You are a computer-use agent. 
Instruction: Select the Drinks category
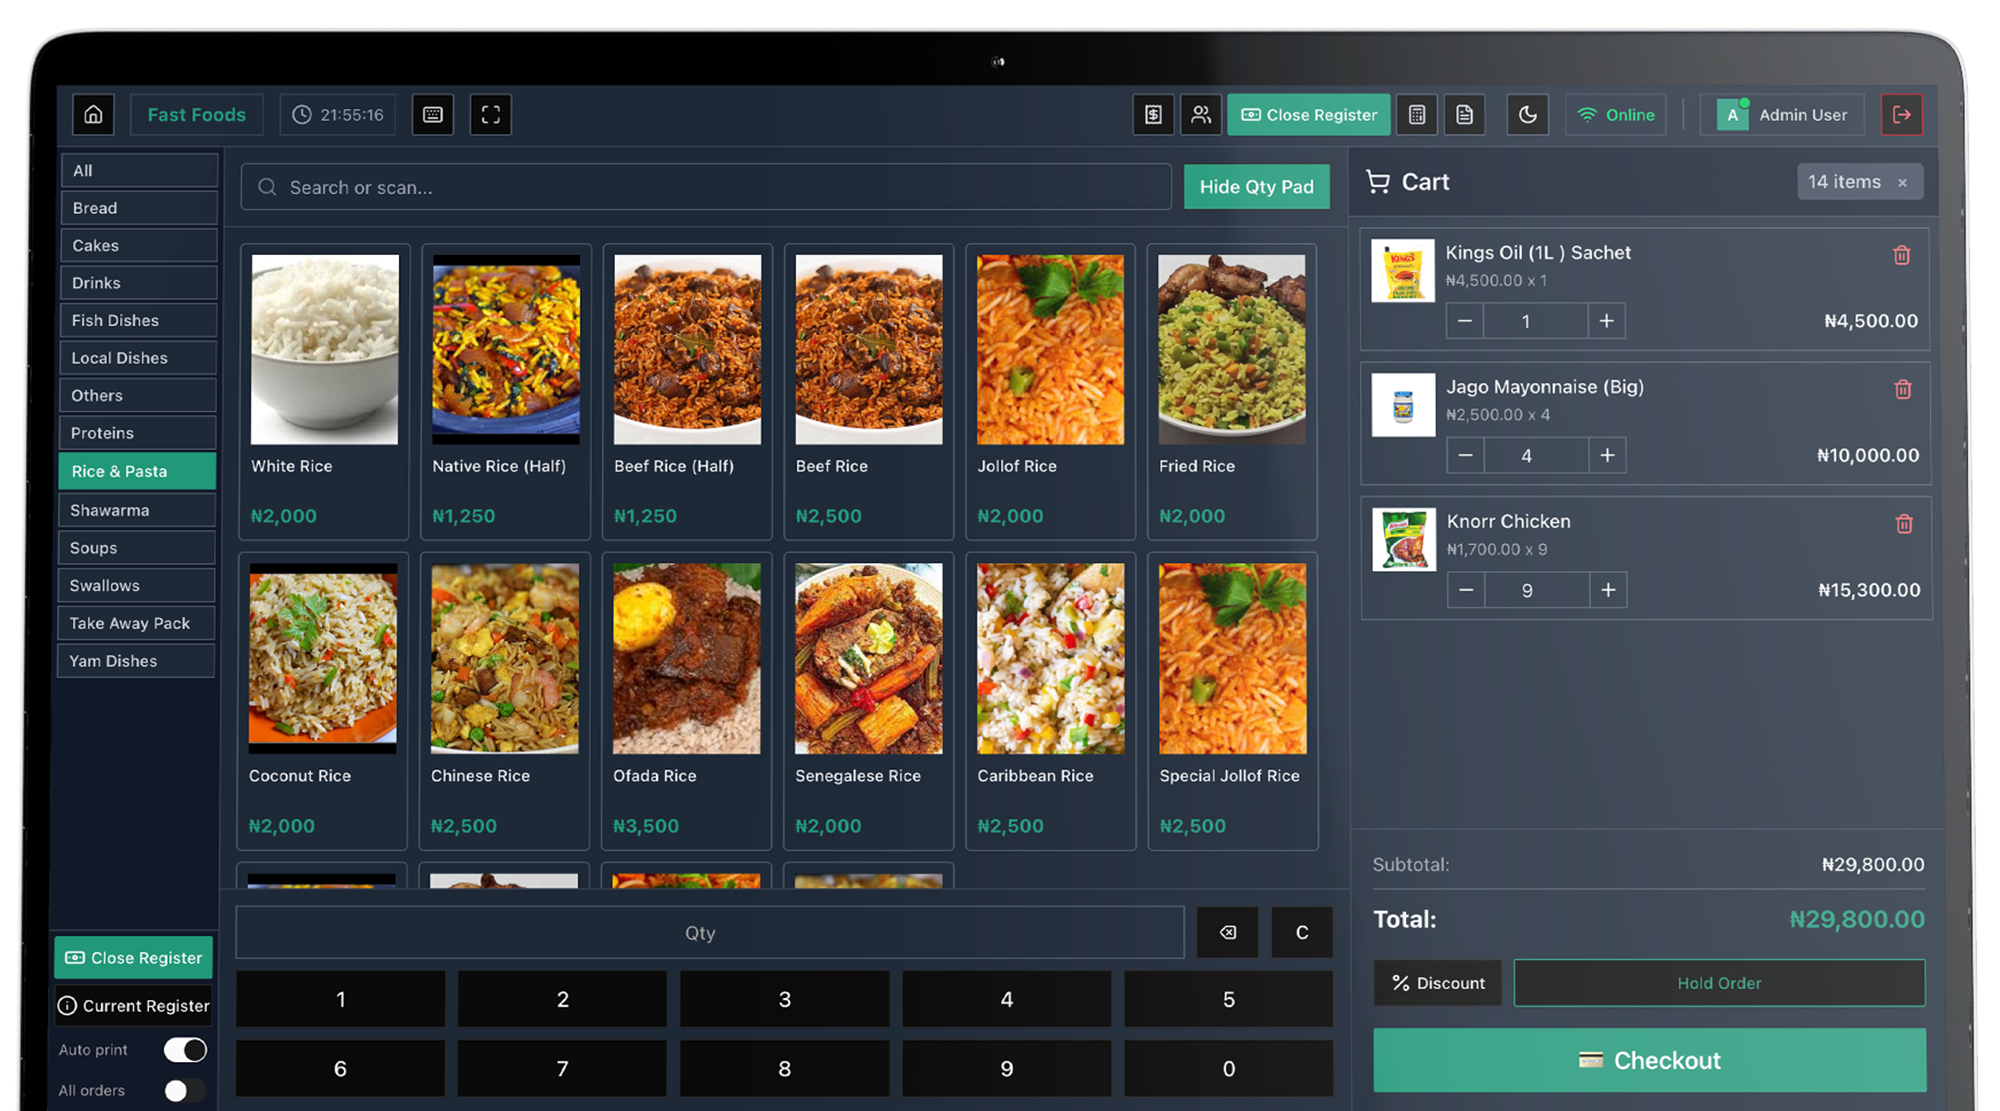pyautogui.click(x=138, y=283)
